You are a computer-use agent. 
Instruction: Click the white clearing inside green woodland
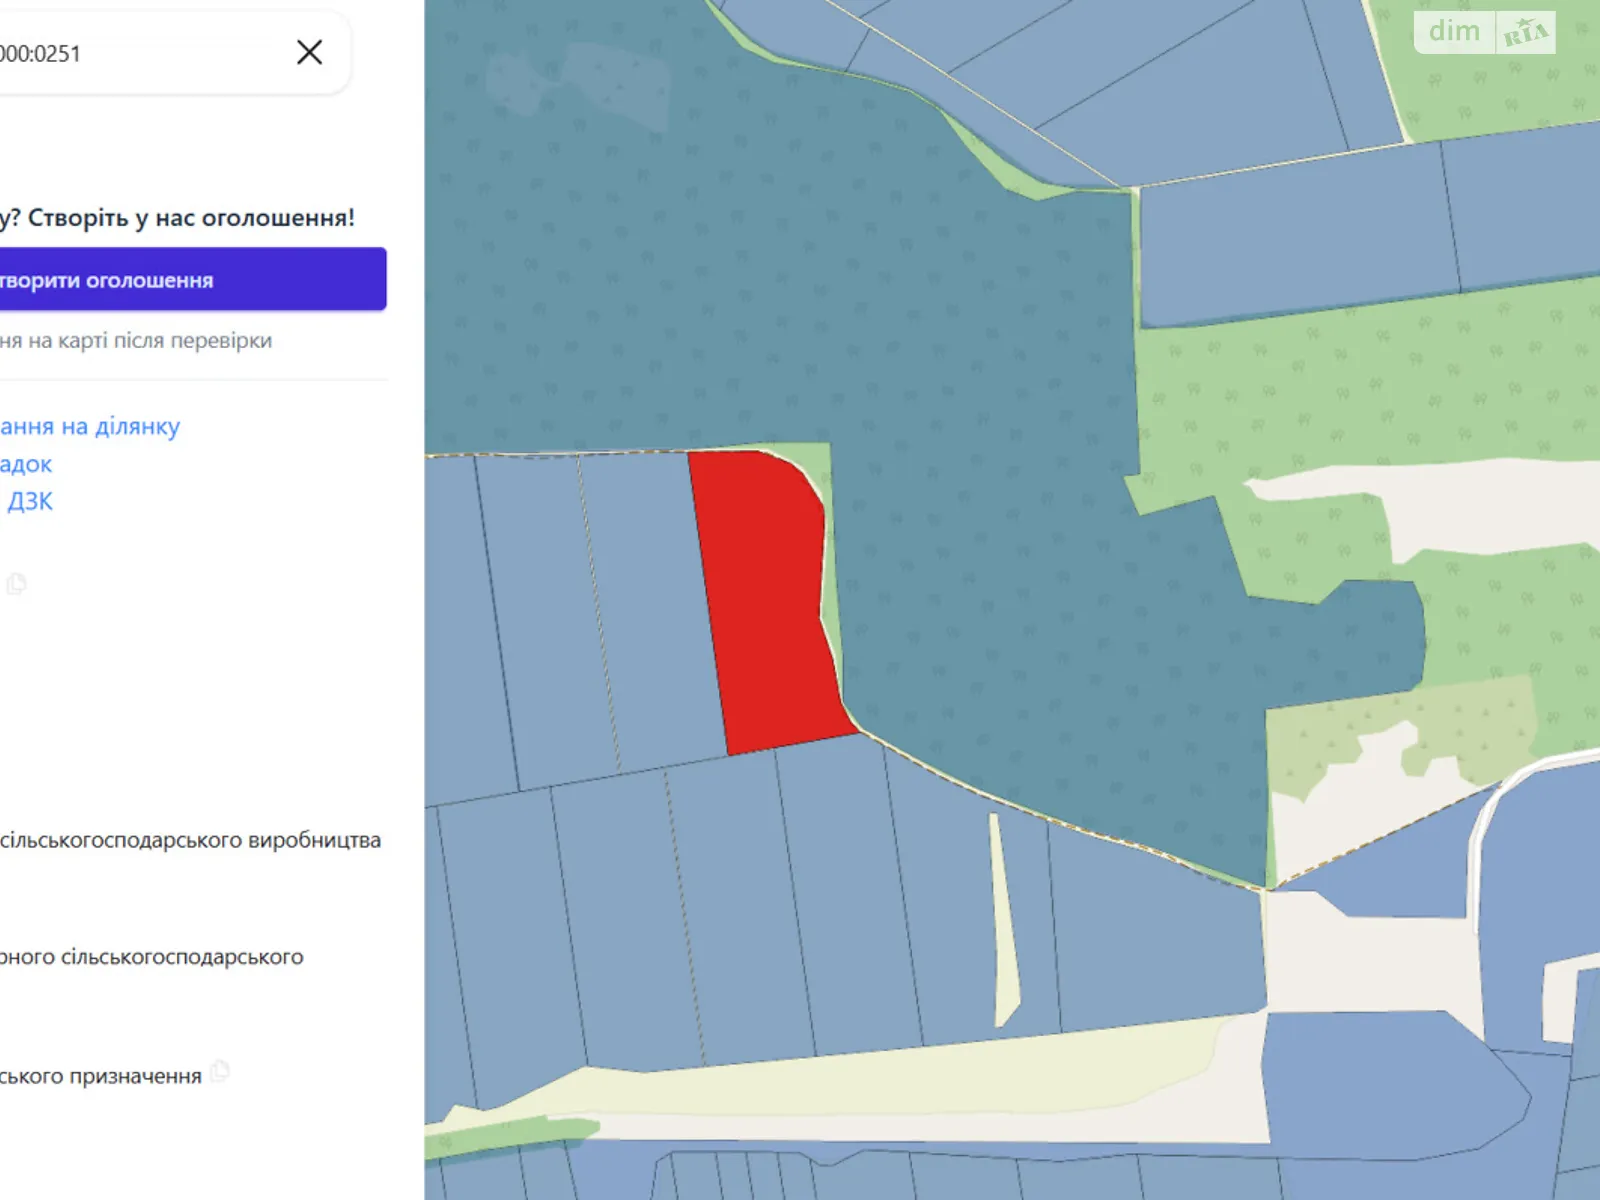point(1320,500)
